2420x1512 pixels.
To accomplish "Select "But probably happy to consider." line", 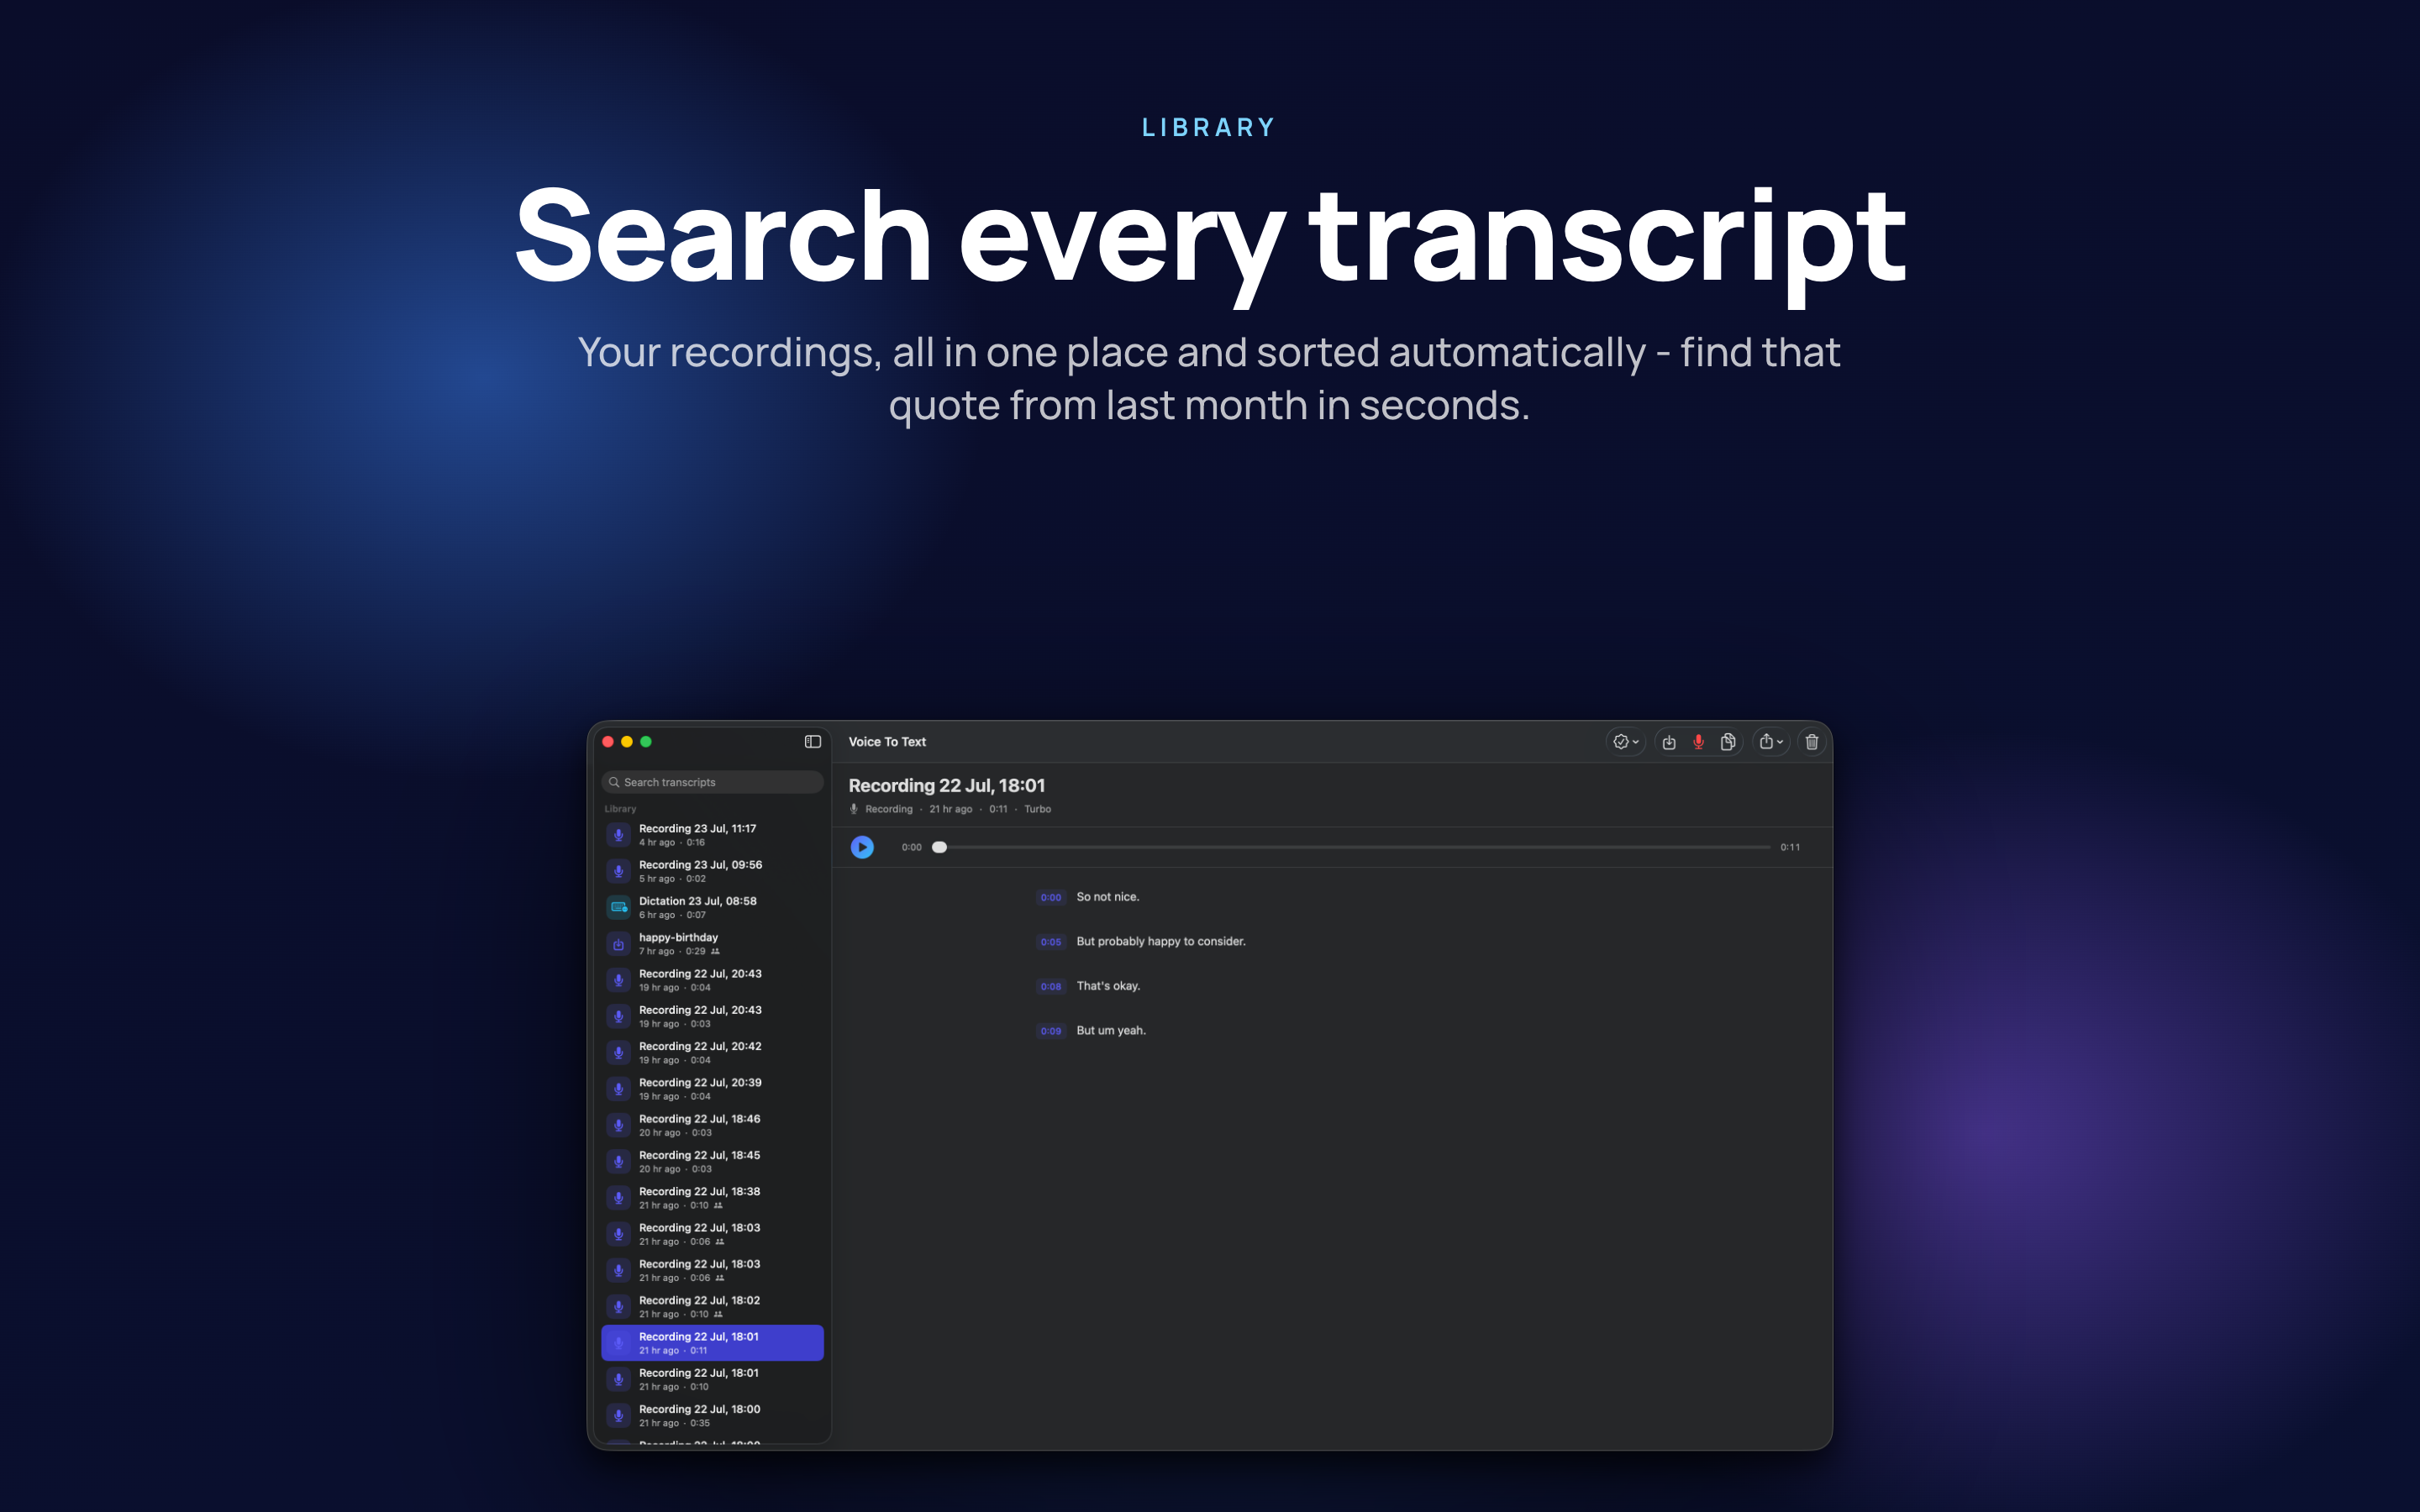I will 1160,941.
